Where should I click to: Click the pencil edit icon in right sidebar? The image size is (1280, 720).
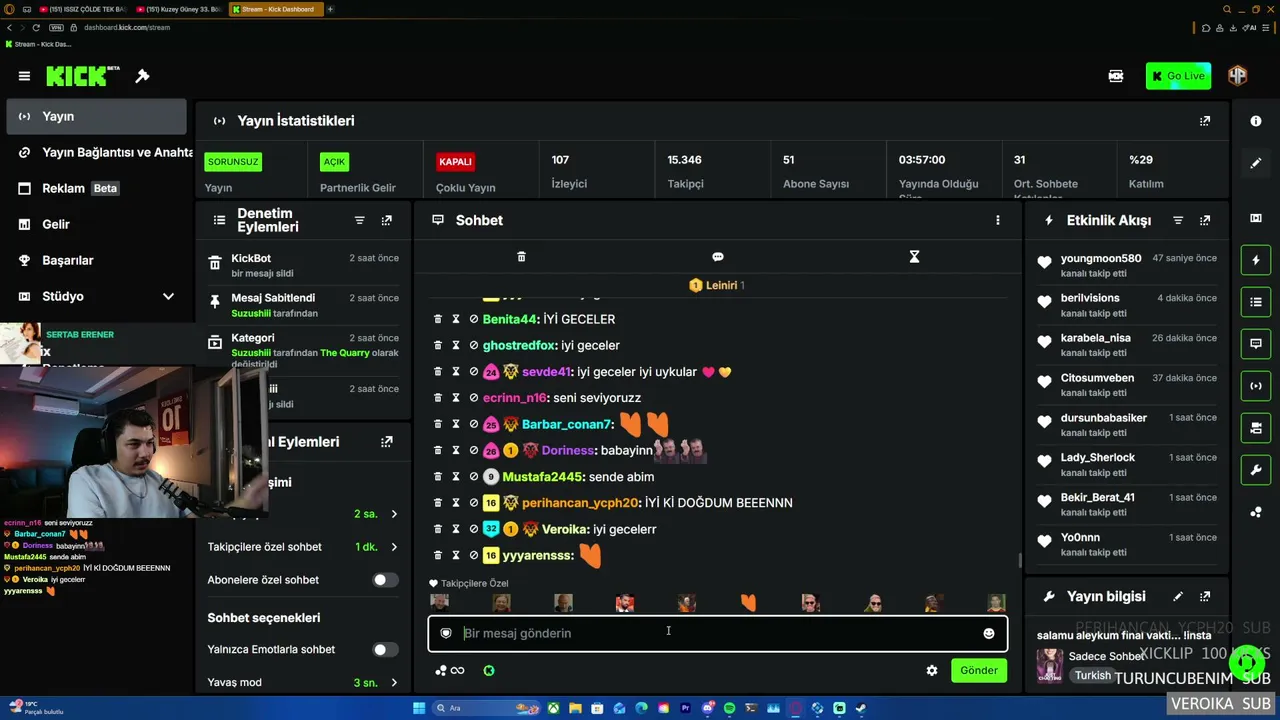[x=1256, y=163]
